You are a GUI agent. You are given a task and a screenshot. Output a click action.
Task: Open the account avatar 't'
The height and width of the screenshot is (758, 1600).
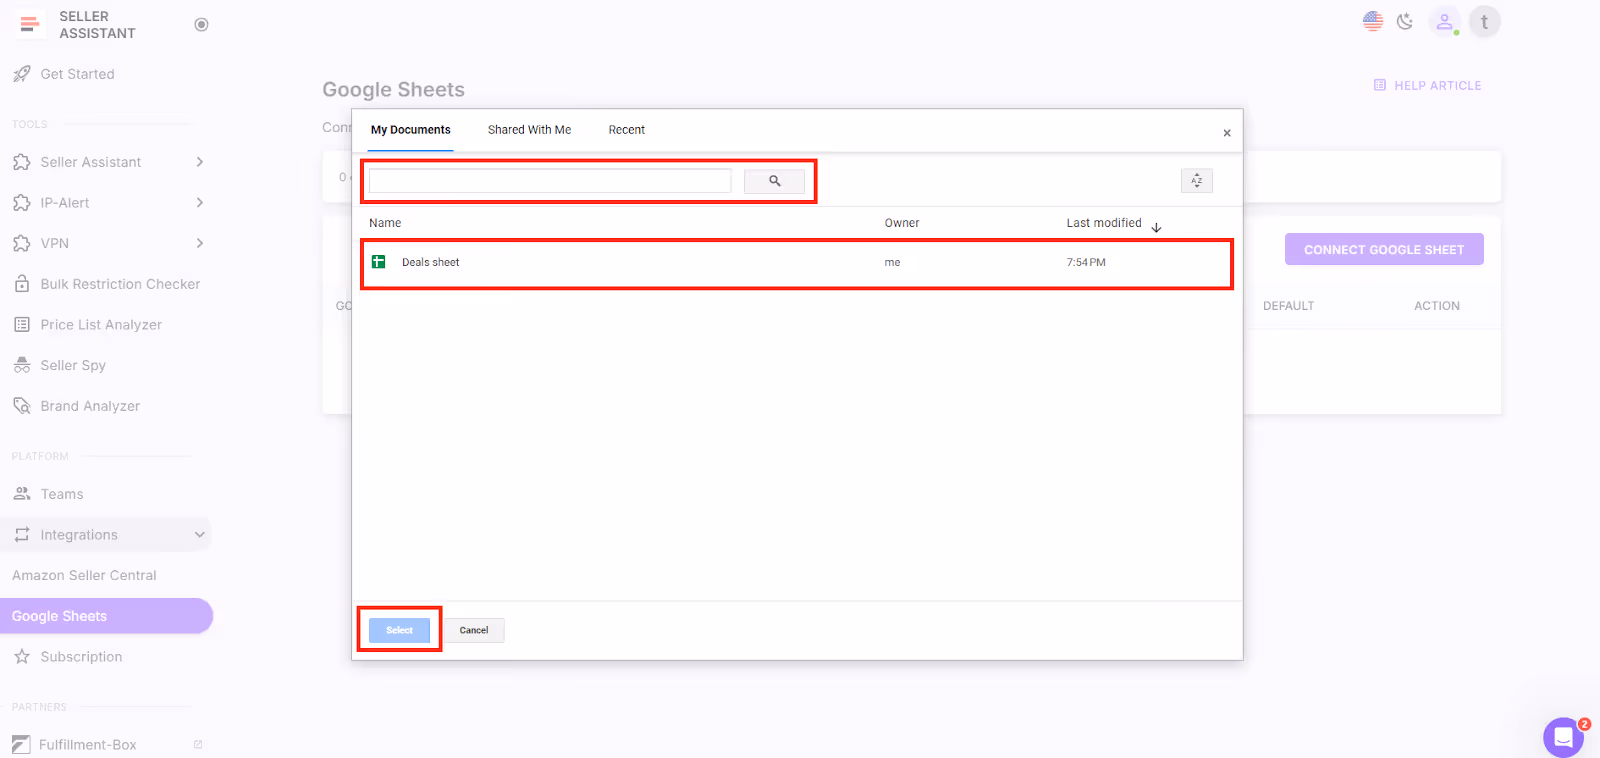coord(1484,22)
